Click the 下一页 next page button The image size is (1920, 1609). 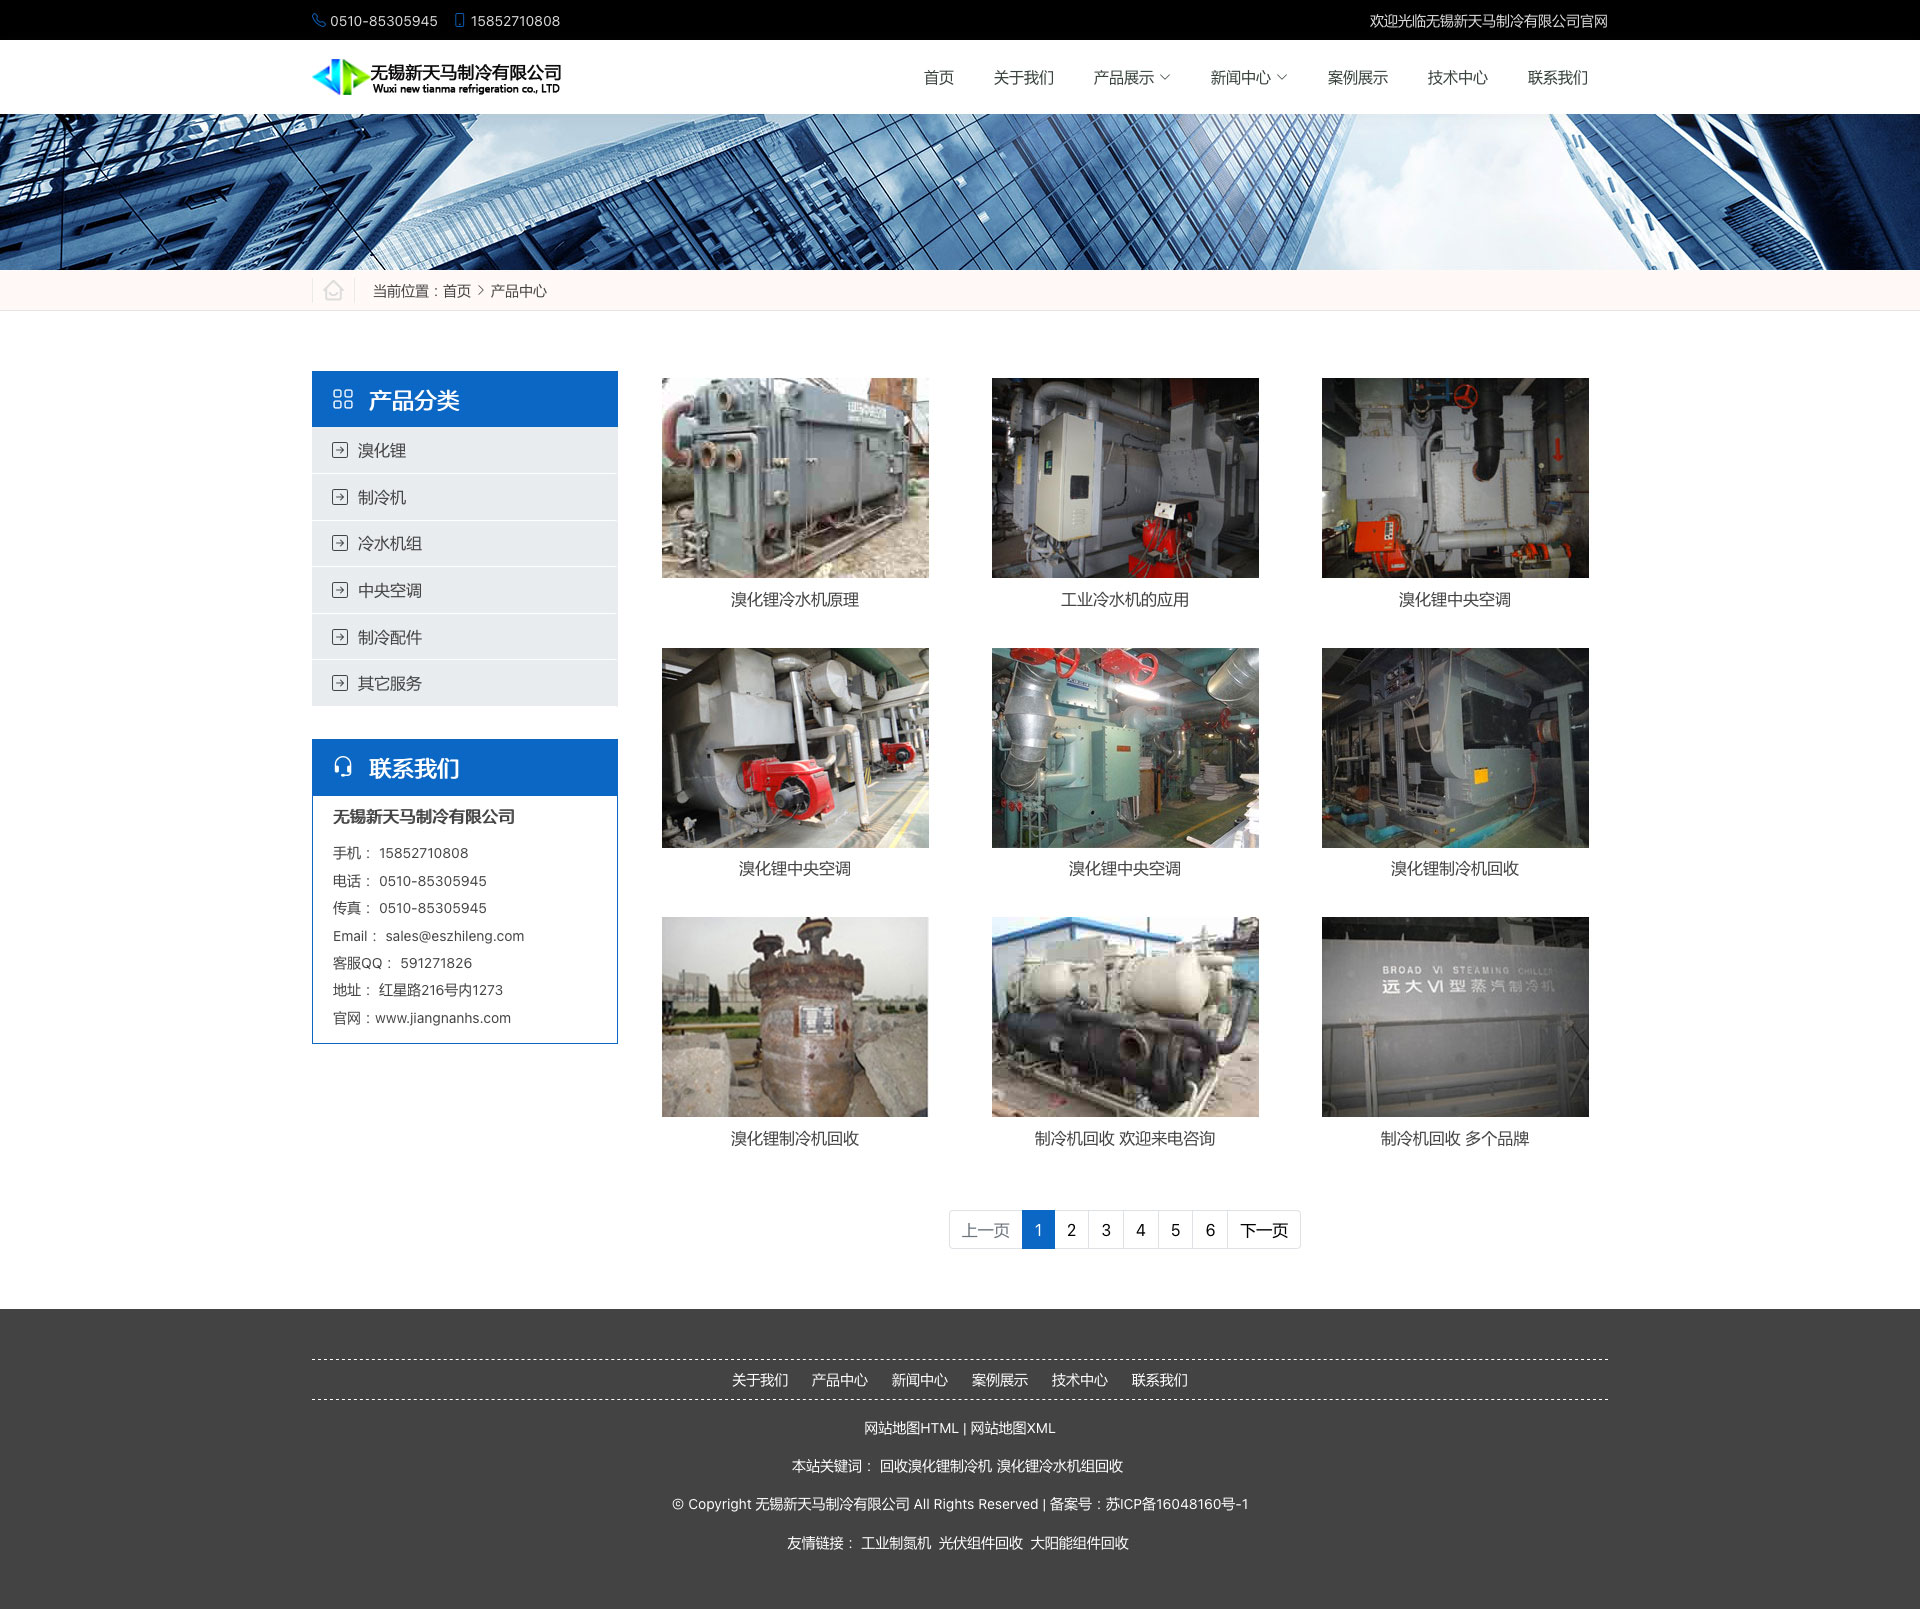point(1263,1230)
